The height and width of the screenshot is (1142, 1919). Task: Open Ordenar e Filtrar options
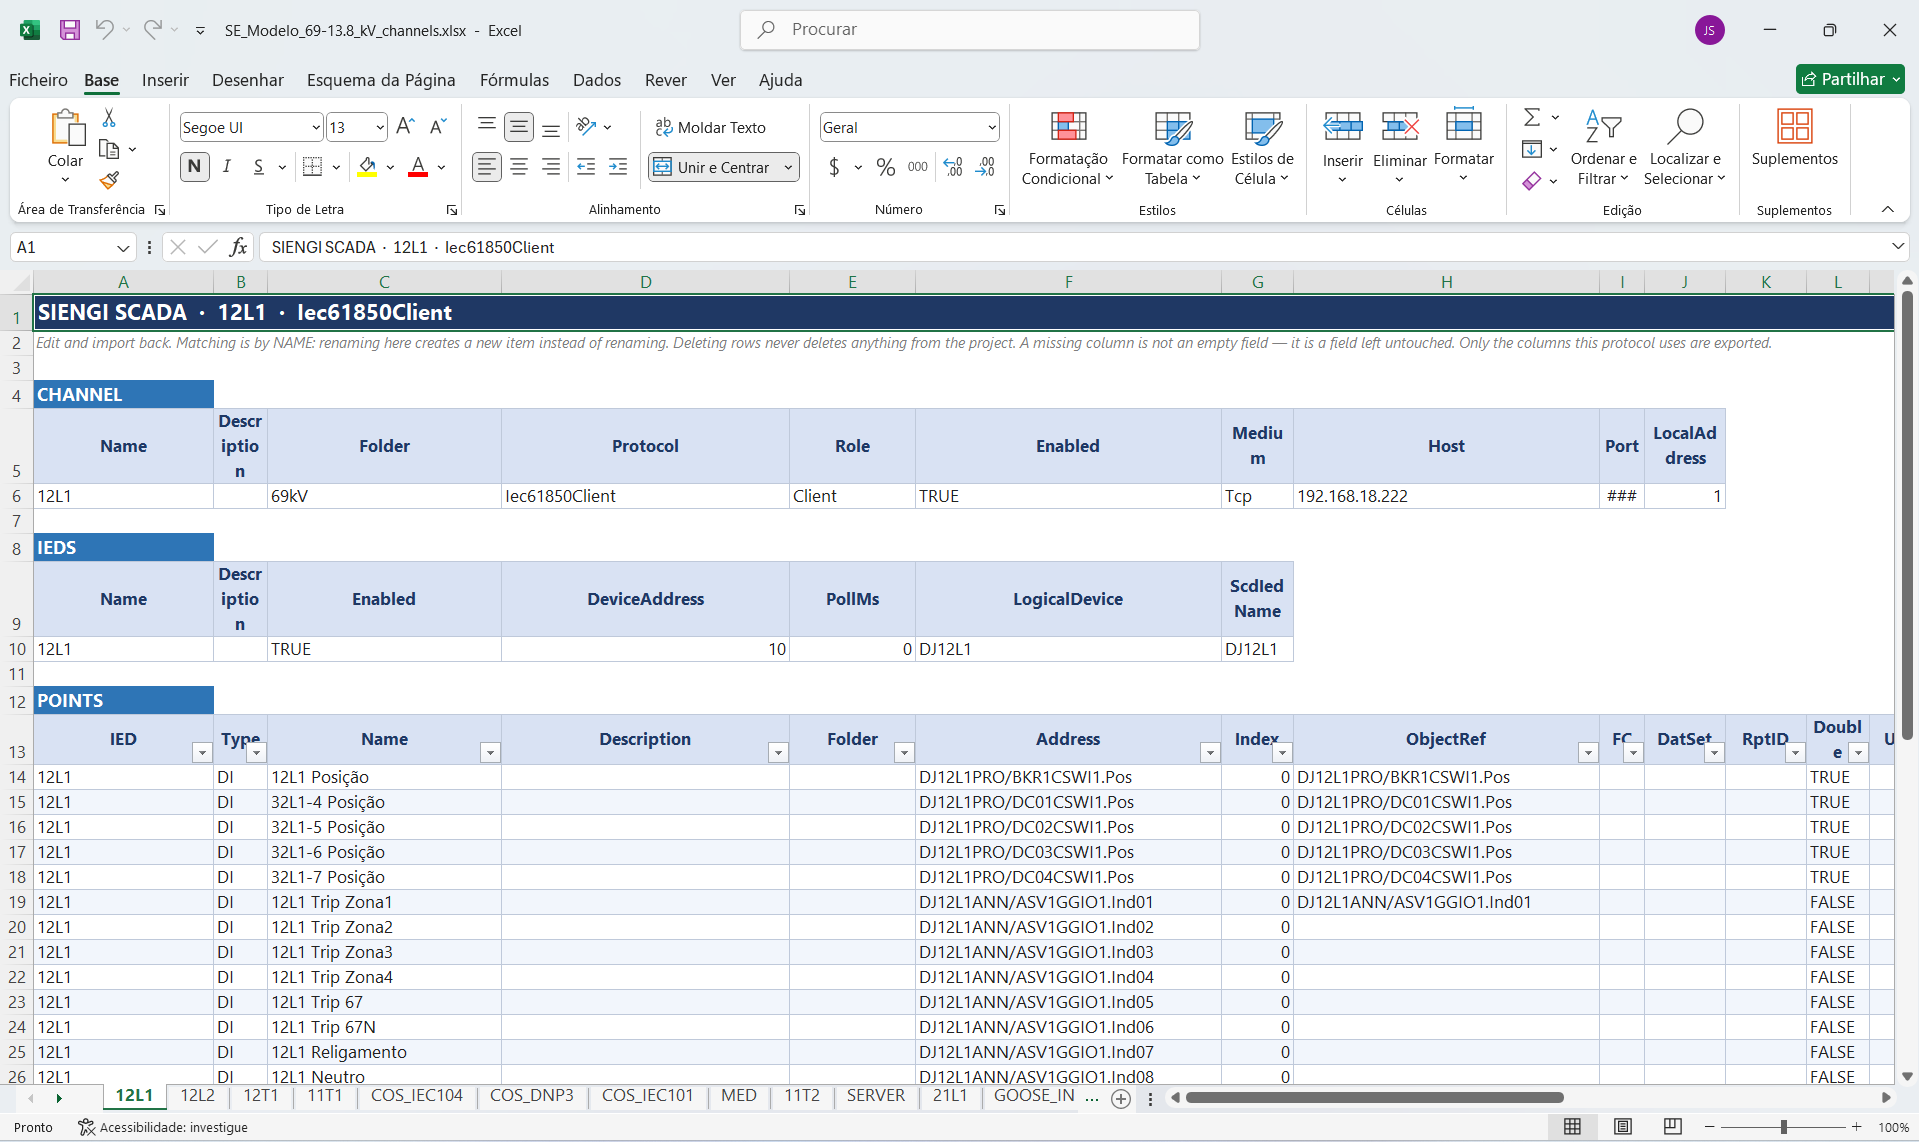point(1603,148)
